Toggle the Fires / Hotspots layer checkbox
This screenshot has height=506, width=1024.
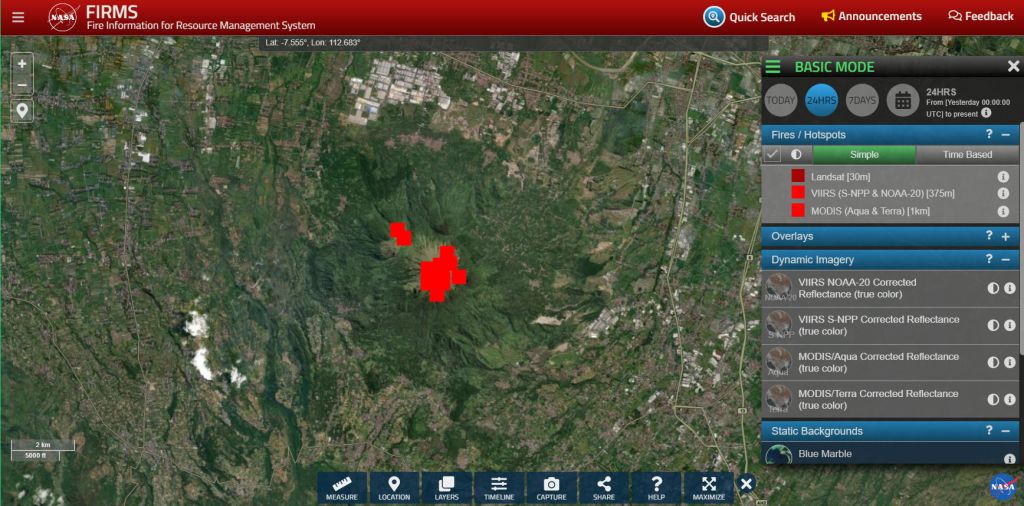click(773, 155)
